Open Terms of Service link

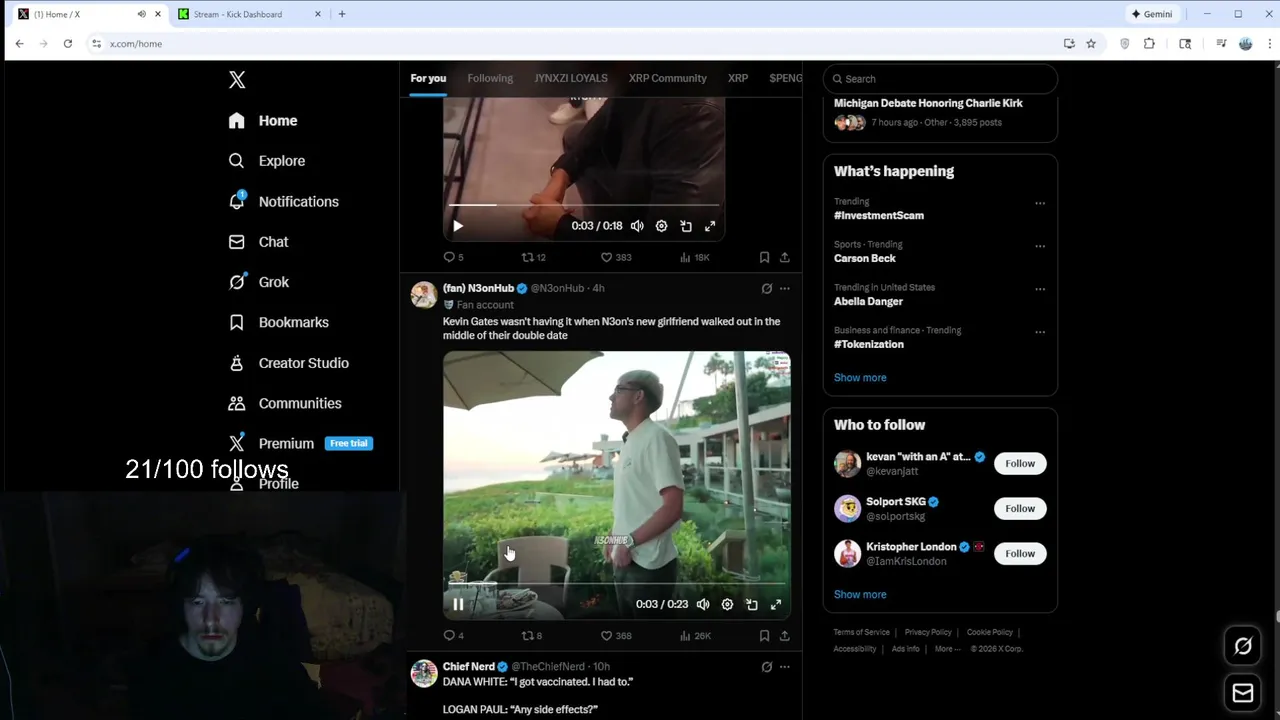pyautogui.click(x=861, y=632)
